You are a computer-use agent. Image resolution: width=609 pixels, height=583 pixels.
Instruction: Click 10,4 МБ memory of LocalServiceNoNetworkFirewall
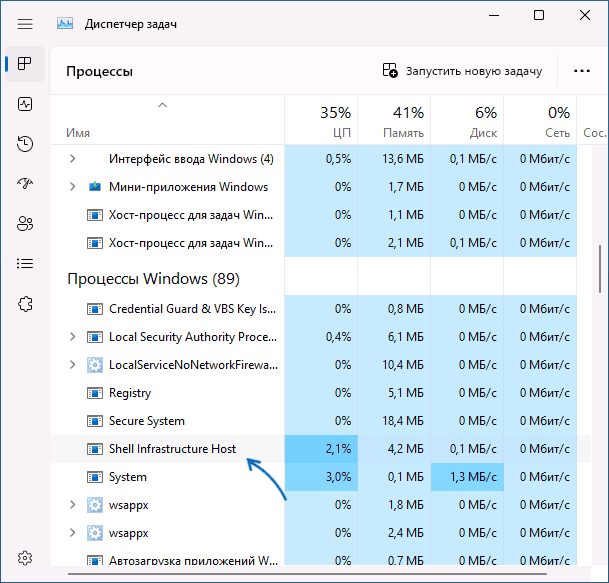[x=394, y=365]
